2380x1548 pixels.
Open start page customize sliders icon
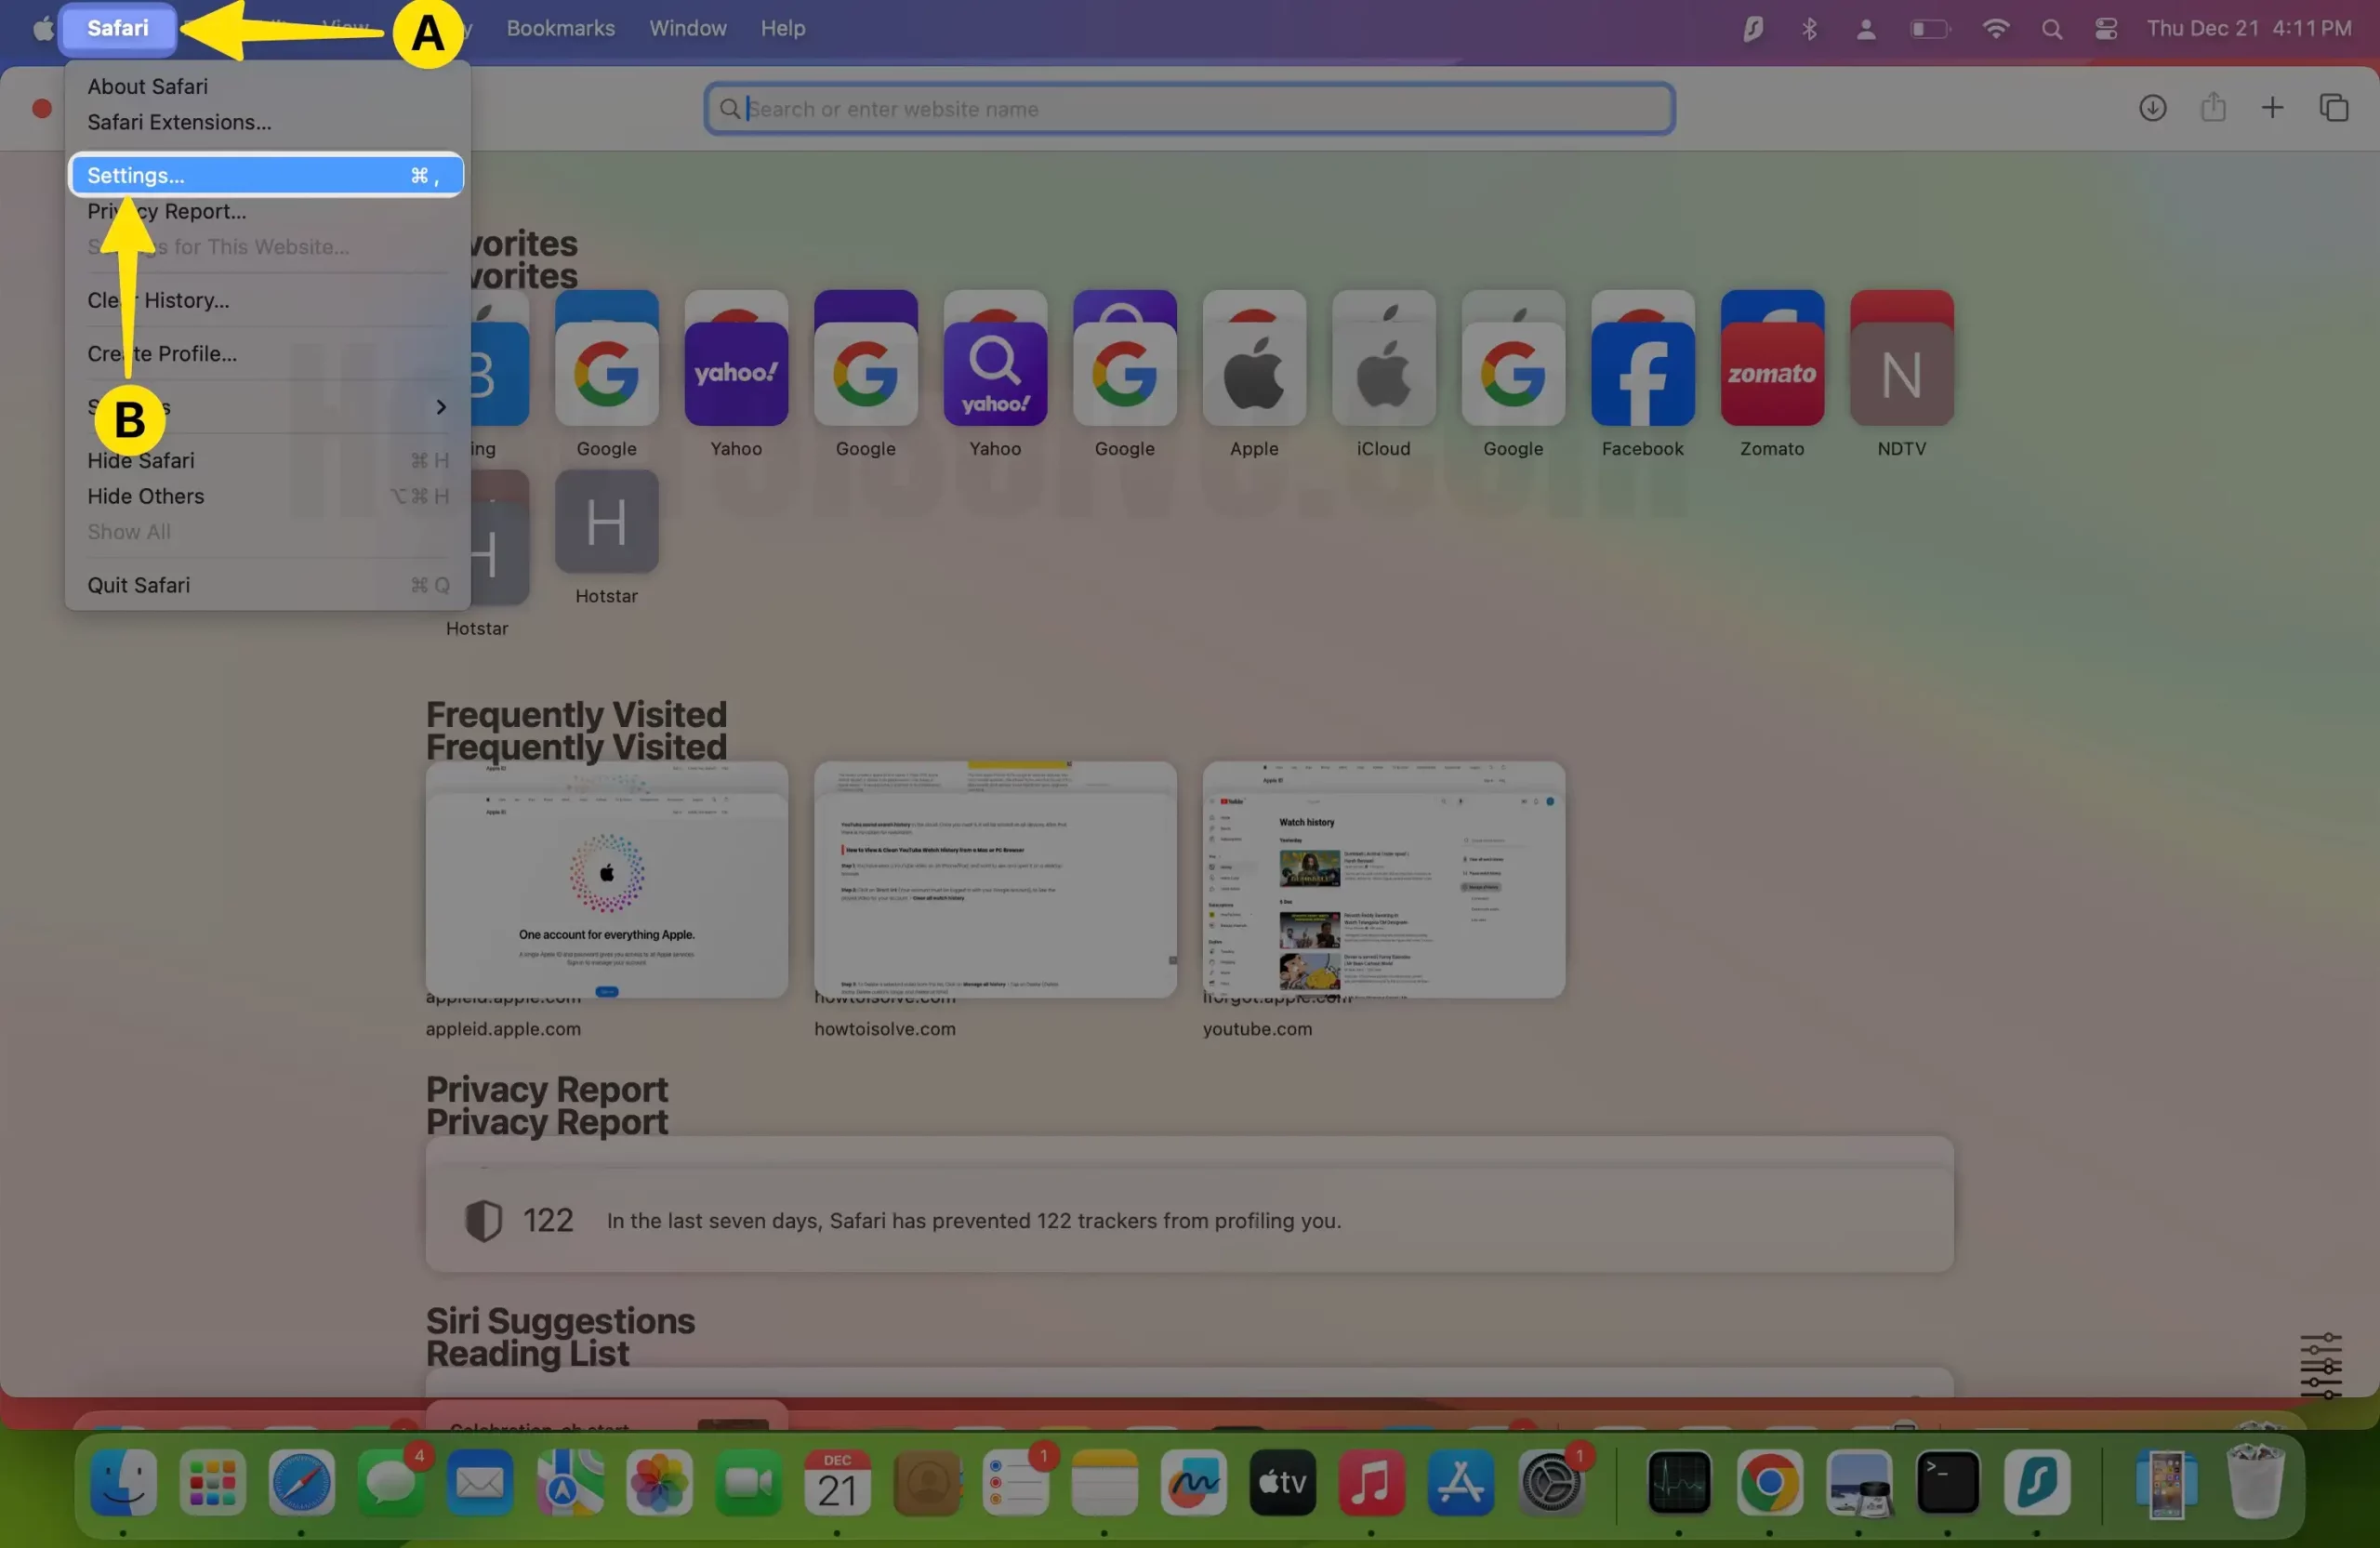tap(2320, 1364)
